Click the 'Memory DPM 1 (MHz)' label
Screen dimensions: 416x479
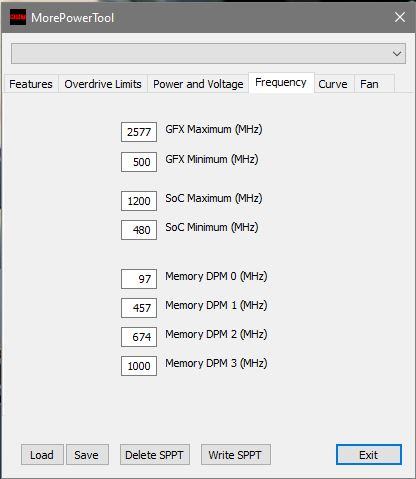point(216,305)
